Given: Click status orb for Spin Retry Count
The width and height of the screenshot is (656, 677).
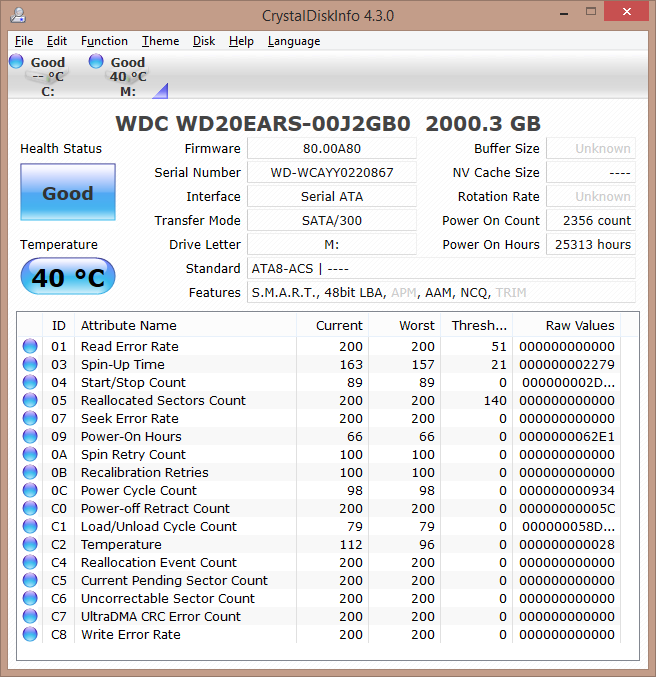Looking at the screenshot, I should (30, 454).
